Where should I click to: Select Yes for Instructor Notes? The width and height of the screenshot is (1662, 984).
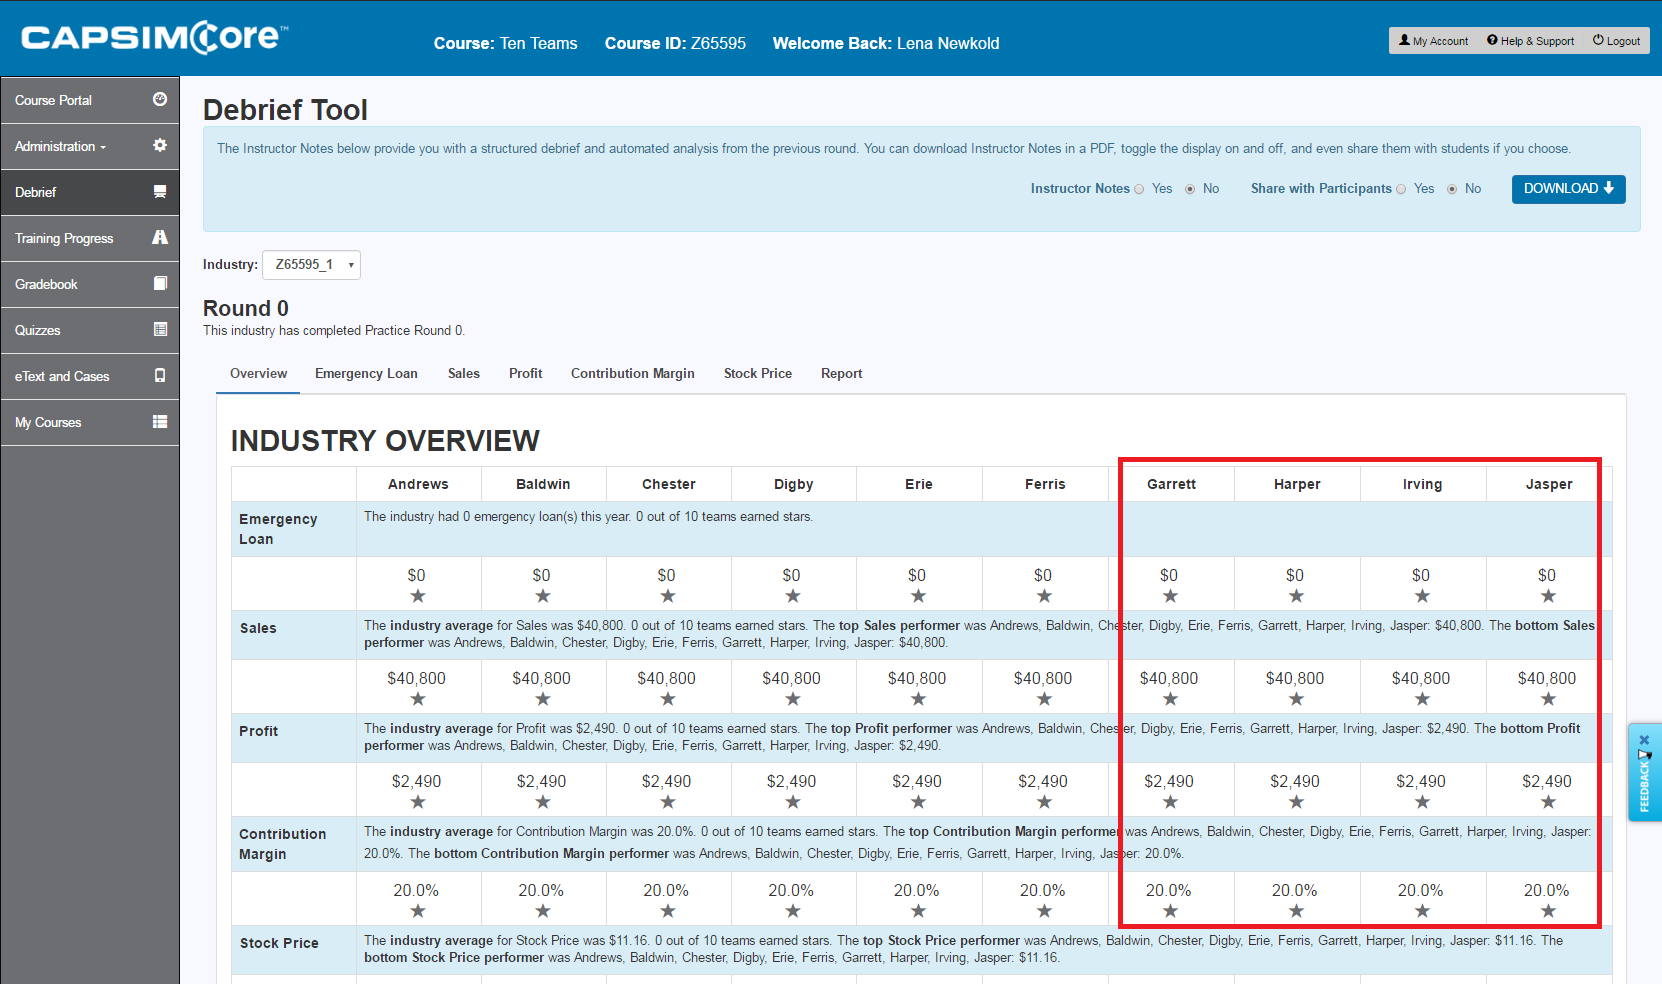[x=1139, y=189]
